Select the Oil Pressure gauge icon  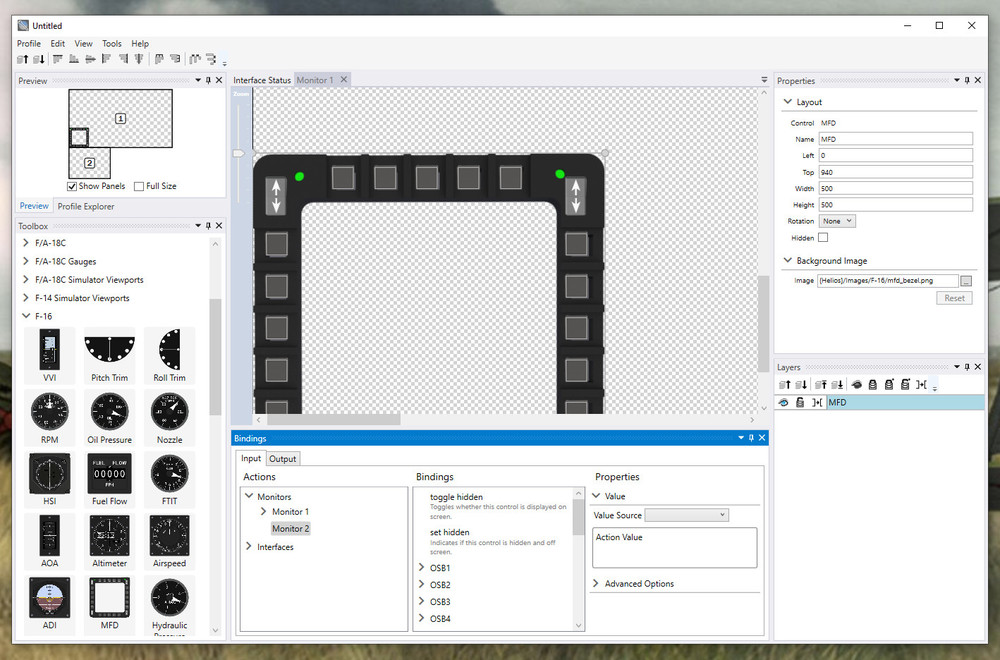[x=109, y=417]
